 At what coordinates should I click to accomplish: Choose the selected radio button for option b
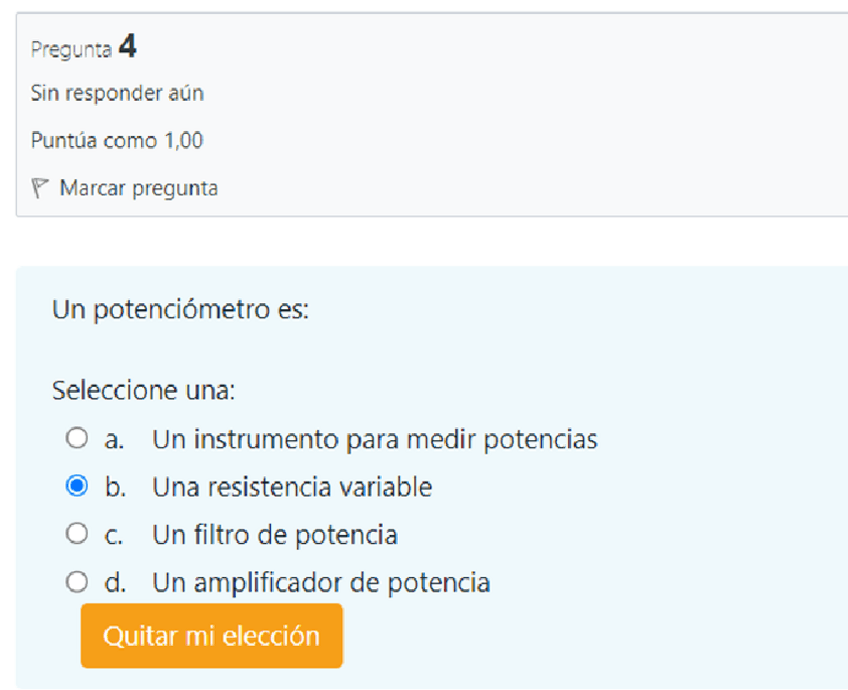76,487
